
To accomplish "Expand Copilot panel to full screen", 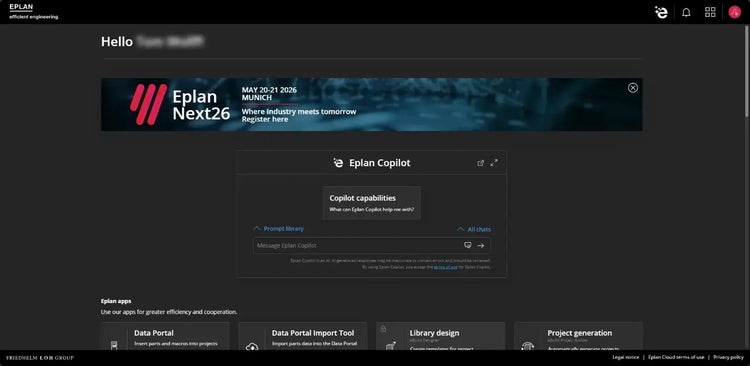I will [494, 163].
